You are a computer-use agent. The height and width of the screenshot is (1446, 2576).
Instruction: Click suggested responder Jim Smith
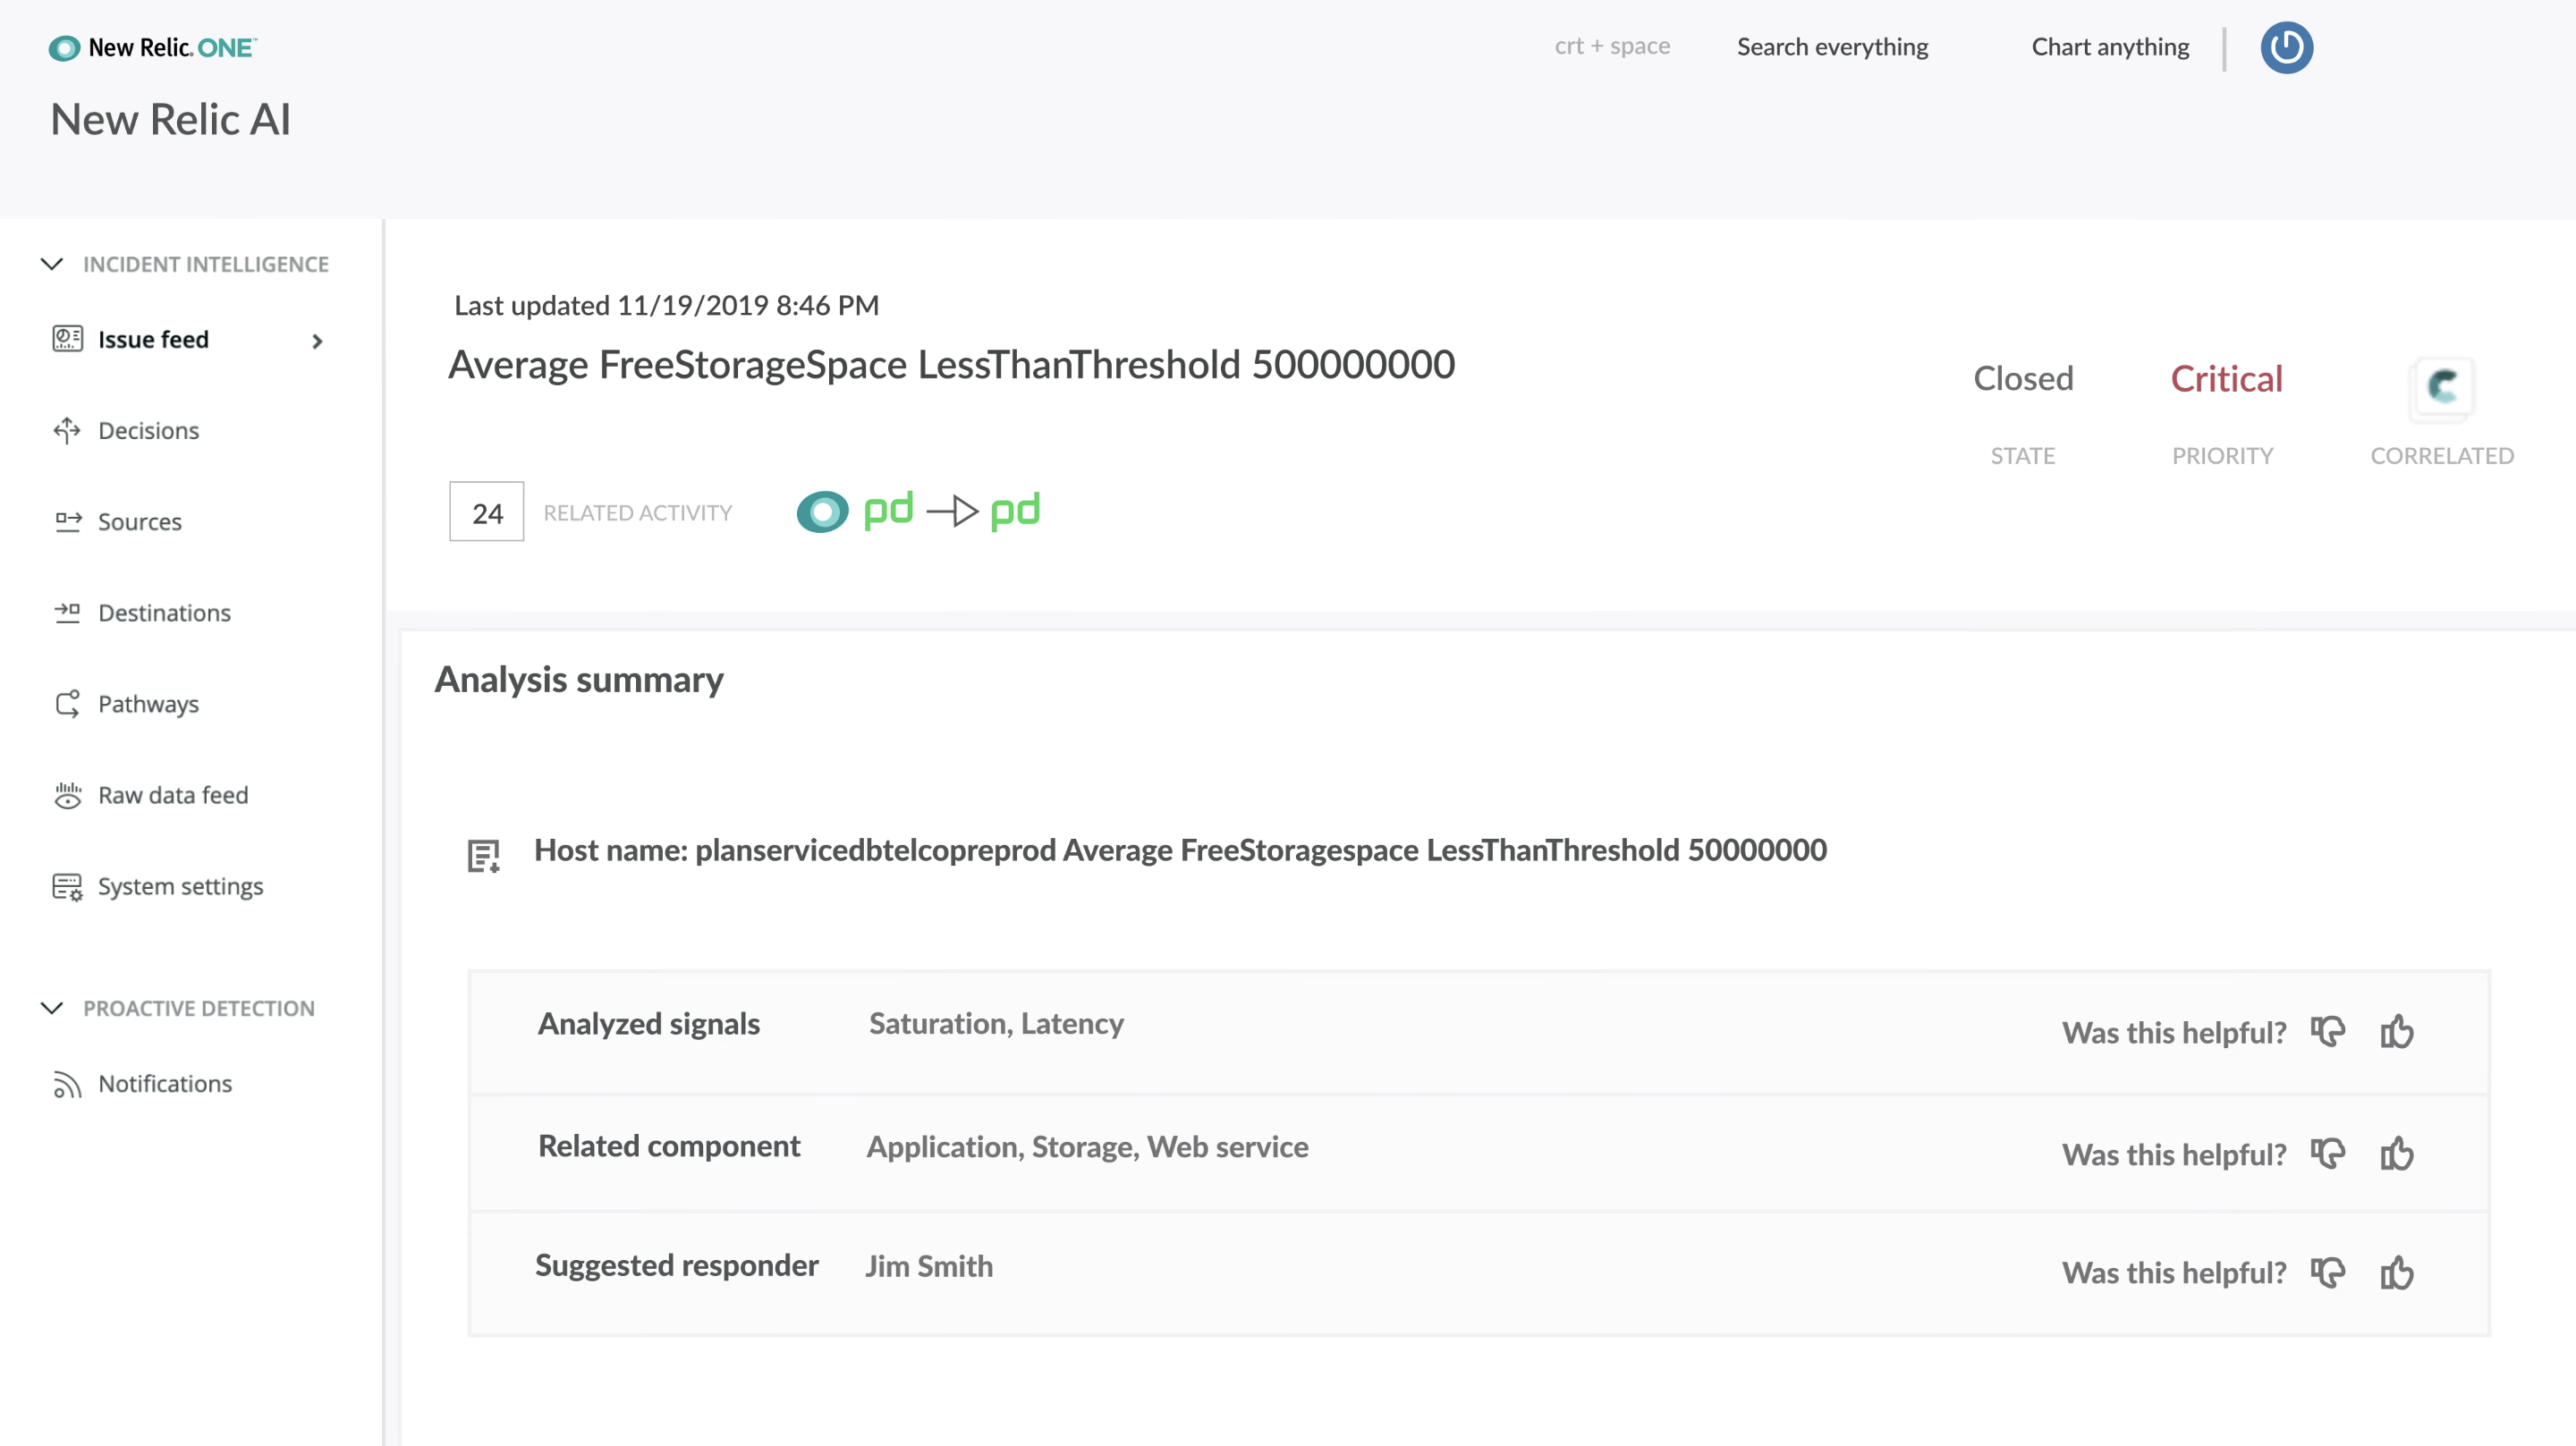point(929,1266)
